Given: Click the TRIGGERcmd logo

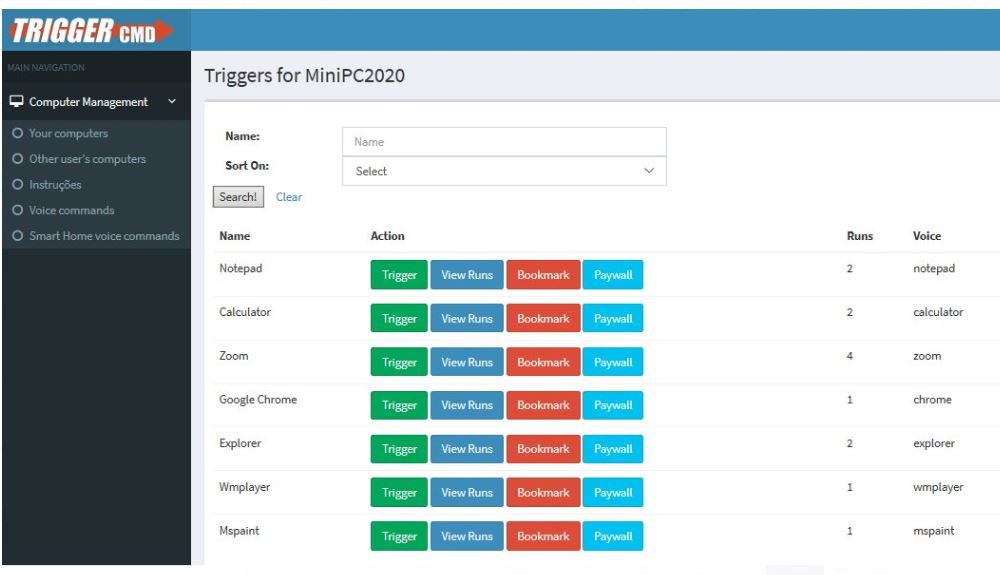Looking at the screenshot, I should point(92,31).
